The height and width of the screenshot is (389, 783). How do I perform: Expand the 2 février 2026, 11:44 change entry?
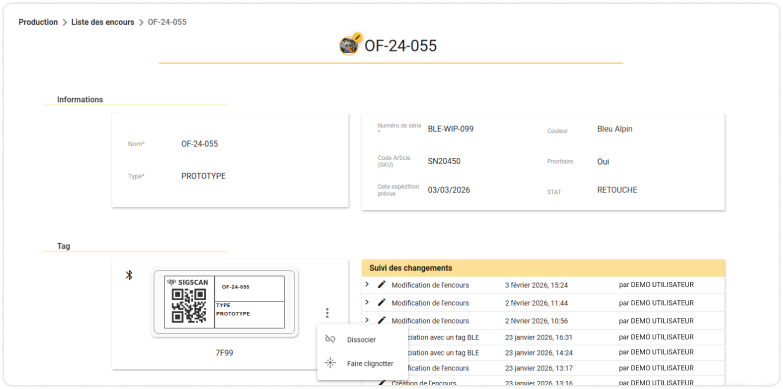pos(367,303)
